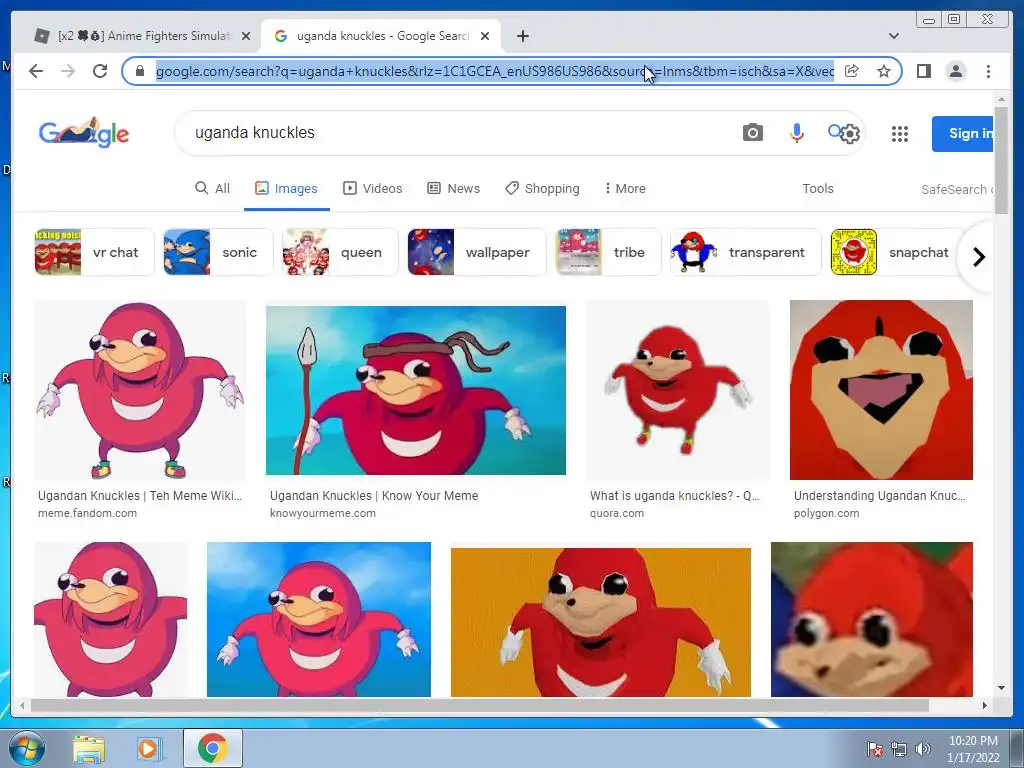Open the Chrome profile avatar

(x=955, y=71)
